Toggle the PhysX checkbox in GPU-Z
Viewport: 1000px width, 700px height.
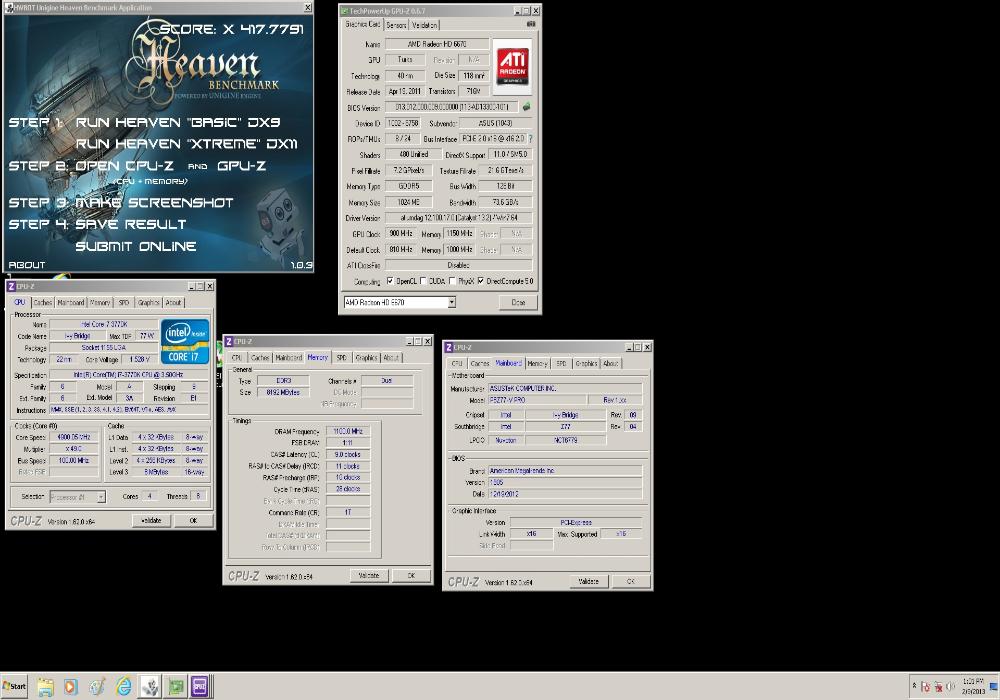pyautogui.click(x=452, y=281)
